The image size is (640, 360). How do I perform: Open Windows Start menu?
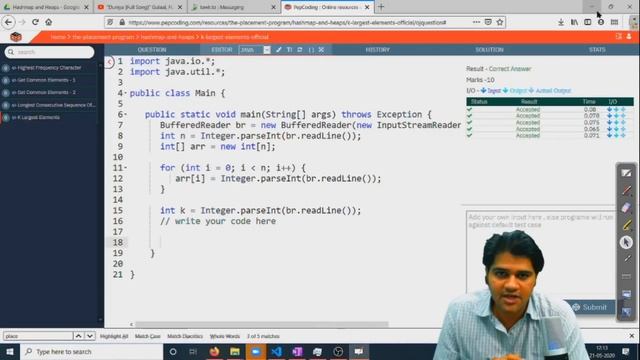[10, 351]
